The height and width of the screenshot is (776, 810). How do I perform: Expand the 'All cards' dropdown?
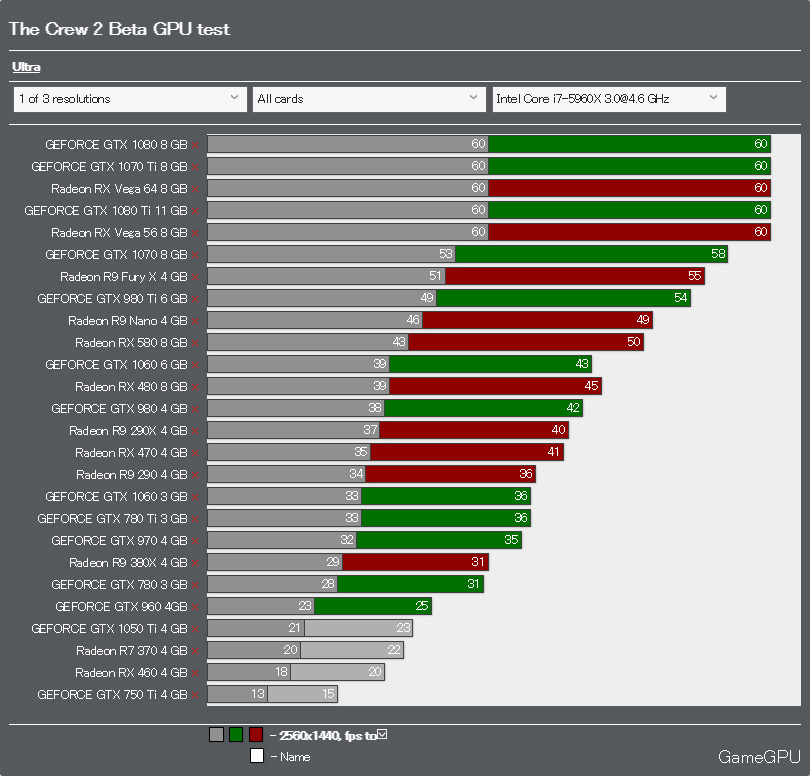369,99
